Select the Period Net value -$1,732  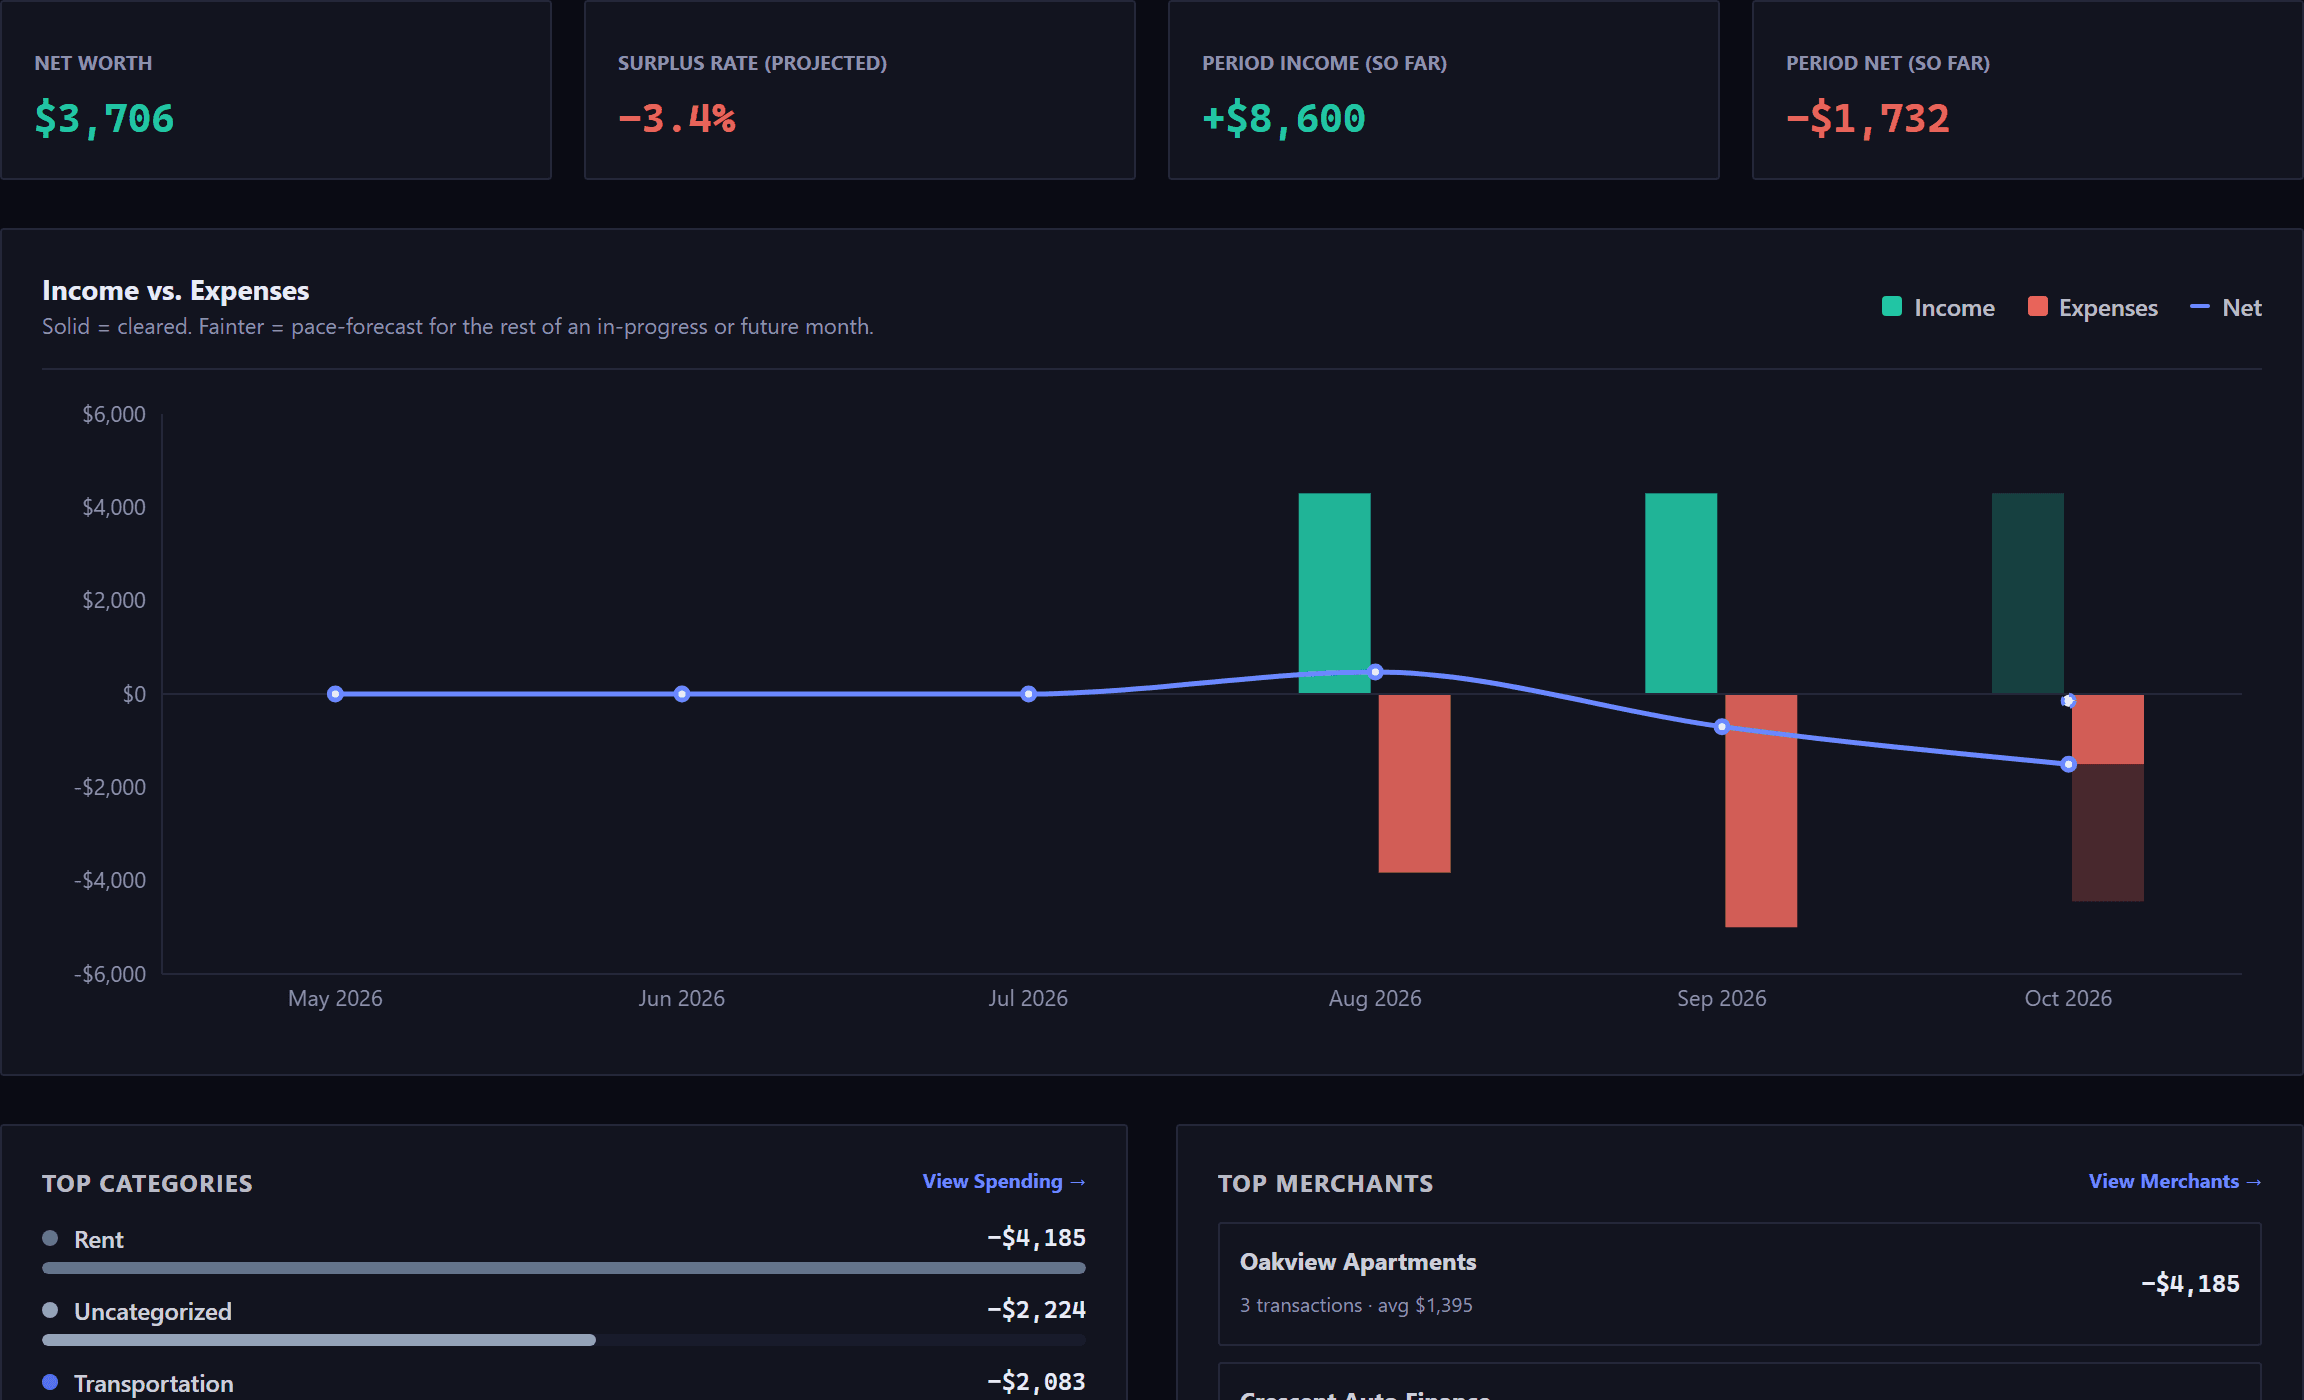click(x=1867, y=119)
